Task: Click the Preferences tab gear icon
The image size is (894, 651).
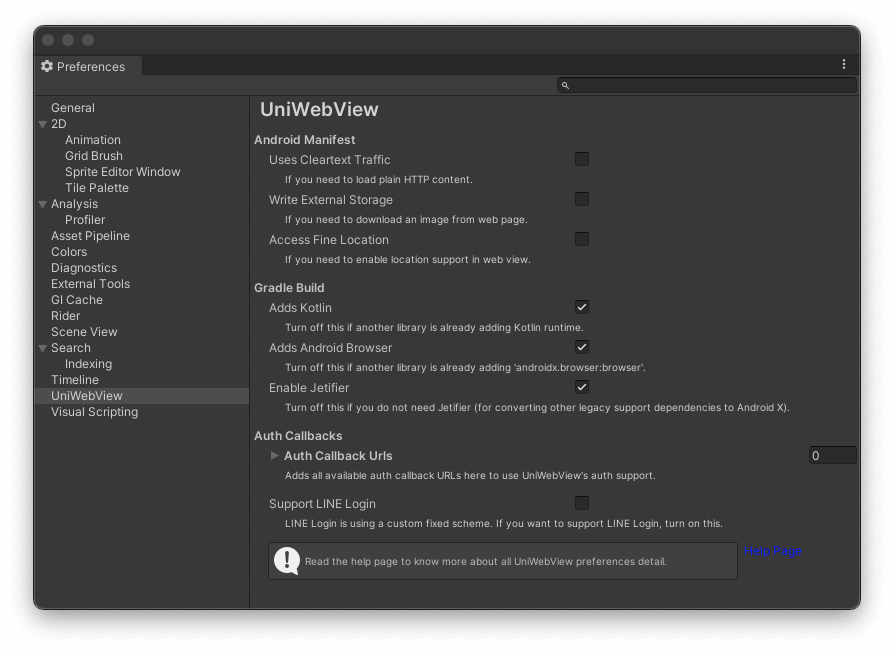Action: (47, 66)
